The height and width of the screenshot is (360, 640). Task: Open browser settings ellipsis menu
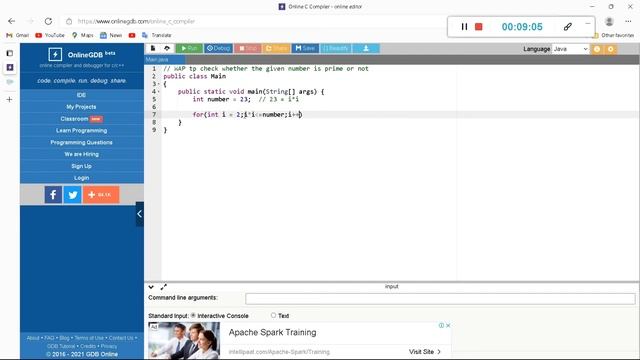coord(628,21)
